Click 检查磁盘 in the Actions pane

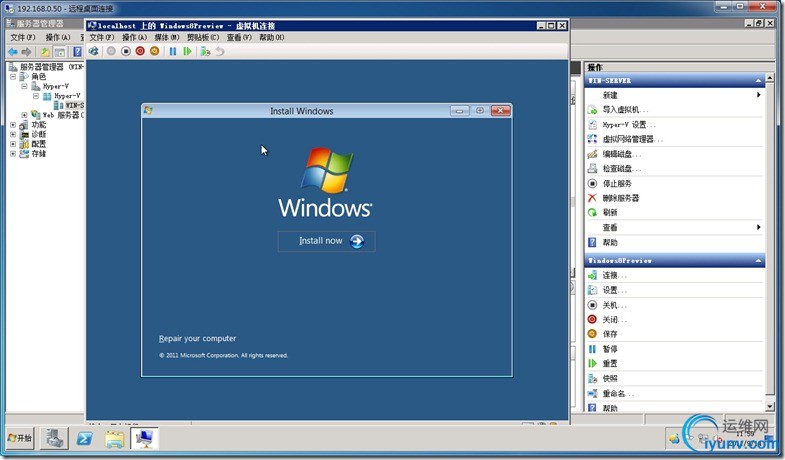[621, 169]
